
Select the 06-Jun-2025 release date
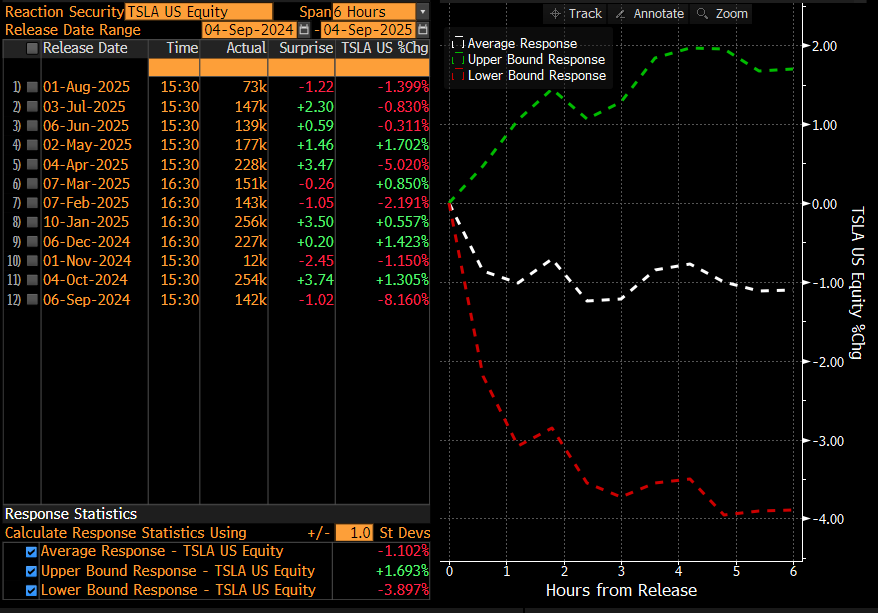click(86, 126)
